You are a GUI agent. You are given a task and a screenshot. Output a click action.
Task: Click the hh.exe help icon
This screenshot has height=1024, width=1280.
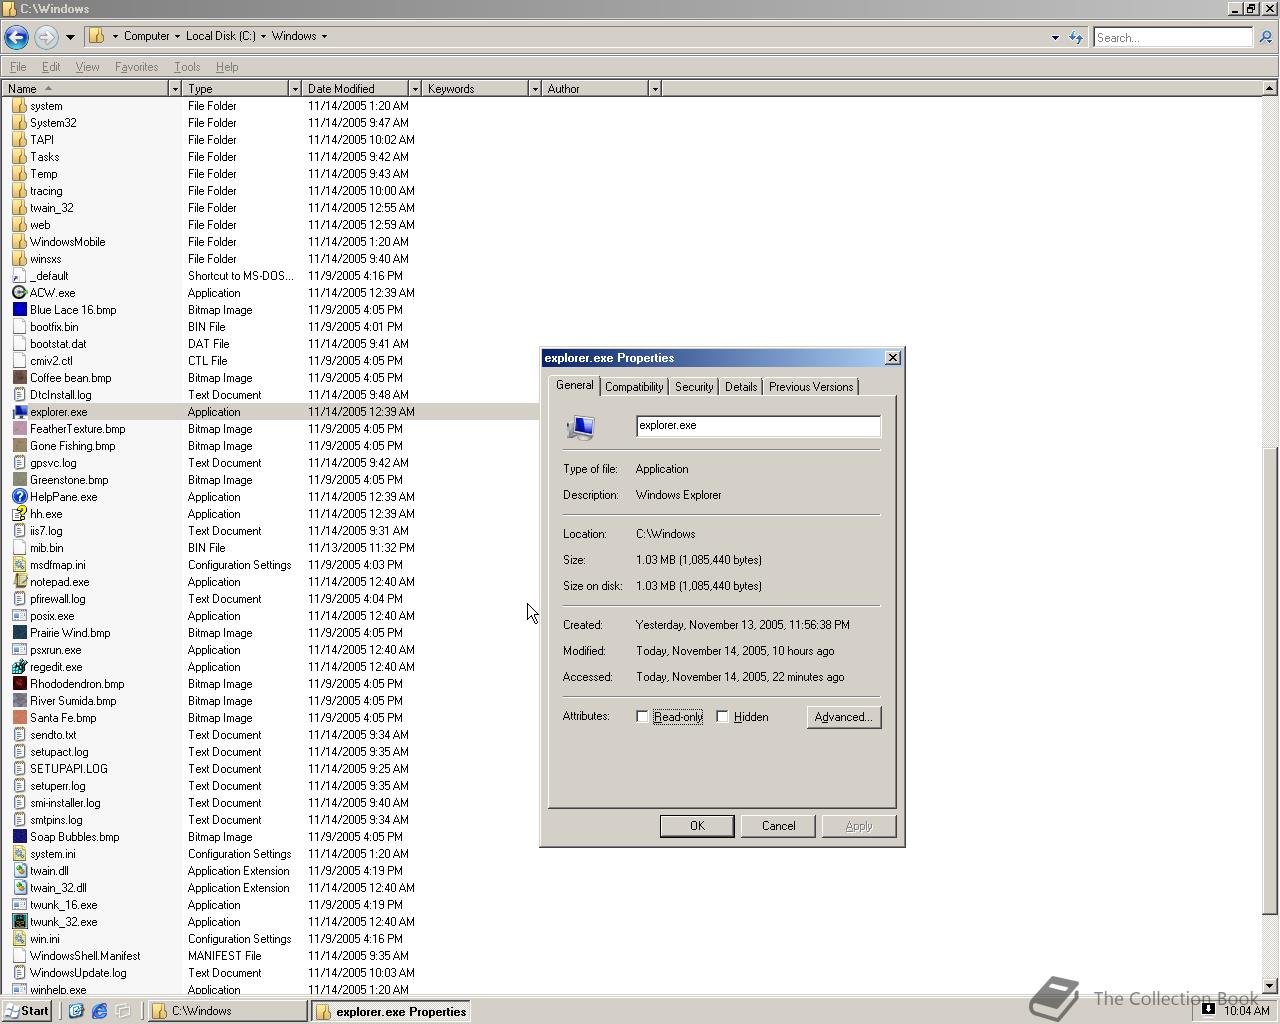(x=19, y=514)
